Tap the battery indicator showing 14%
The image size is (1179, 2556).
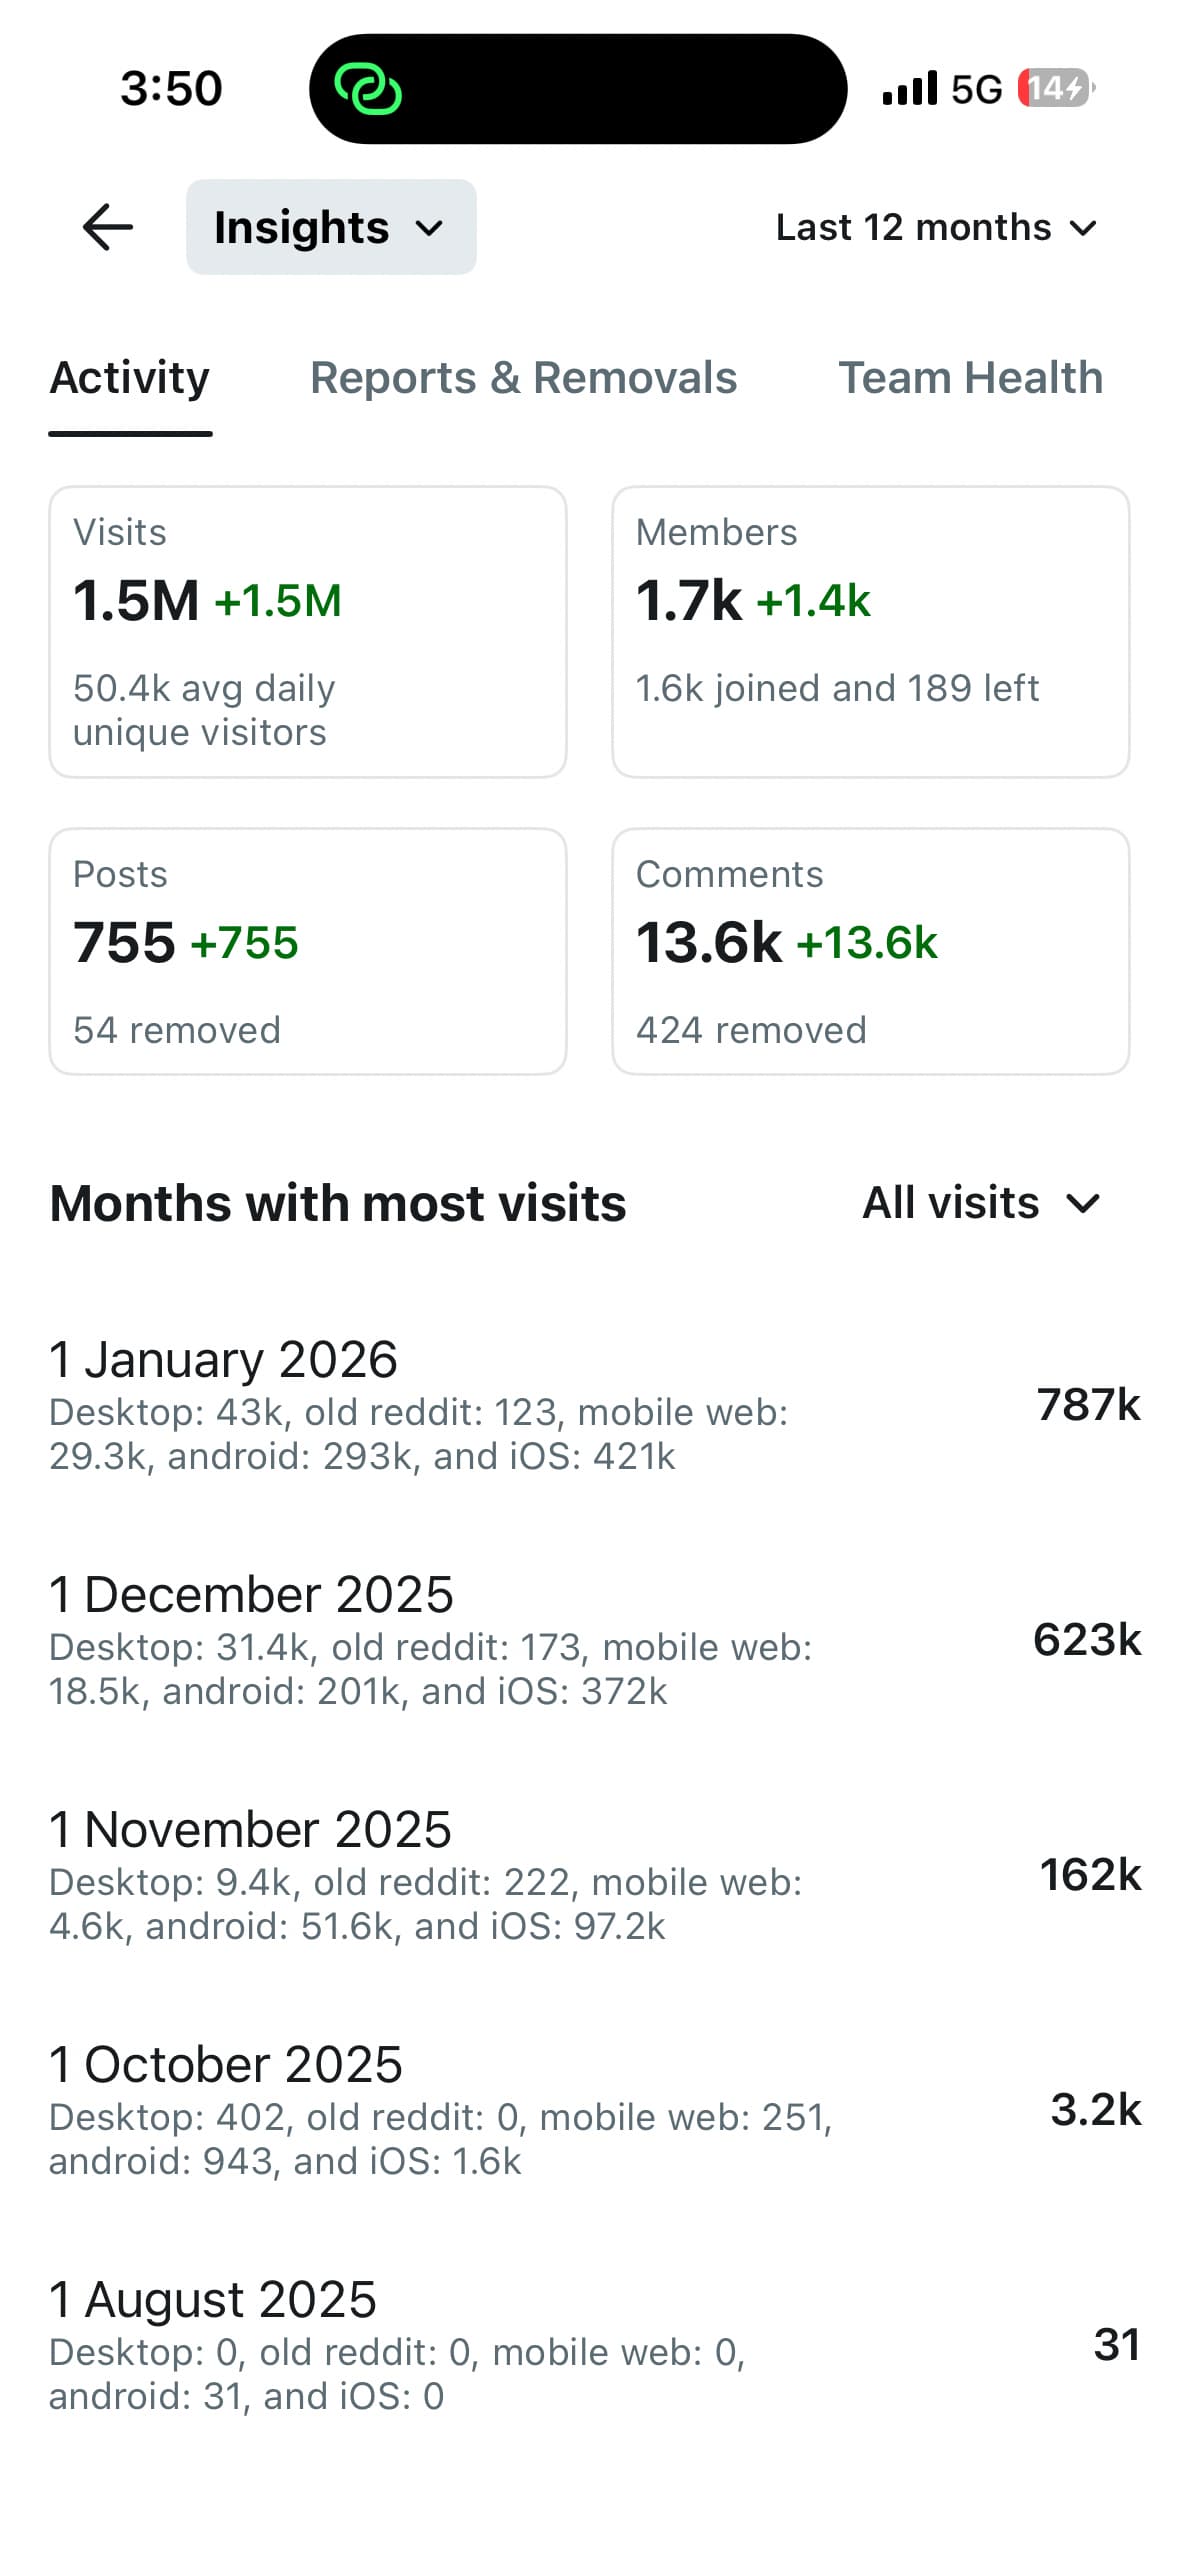point(1052,88)
